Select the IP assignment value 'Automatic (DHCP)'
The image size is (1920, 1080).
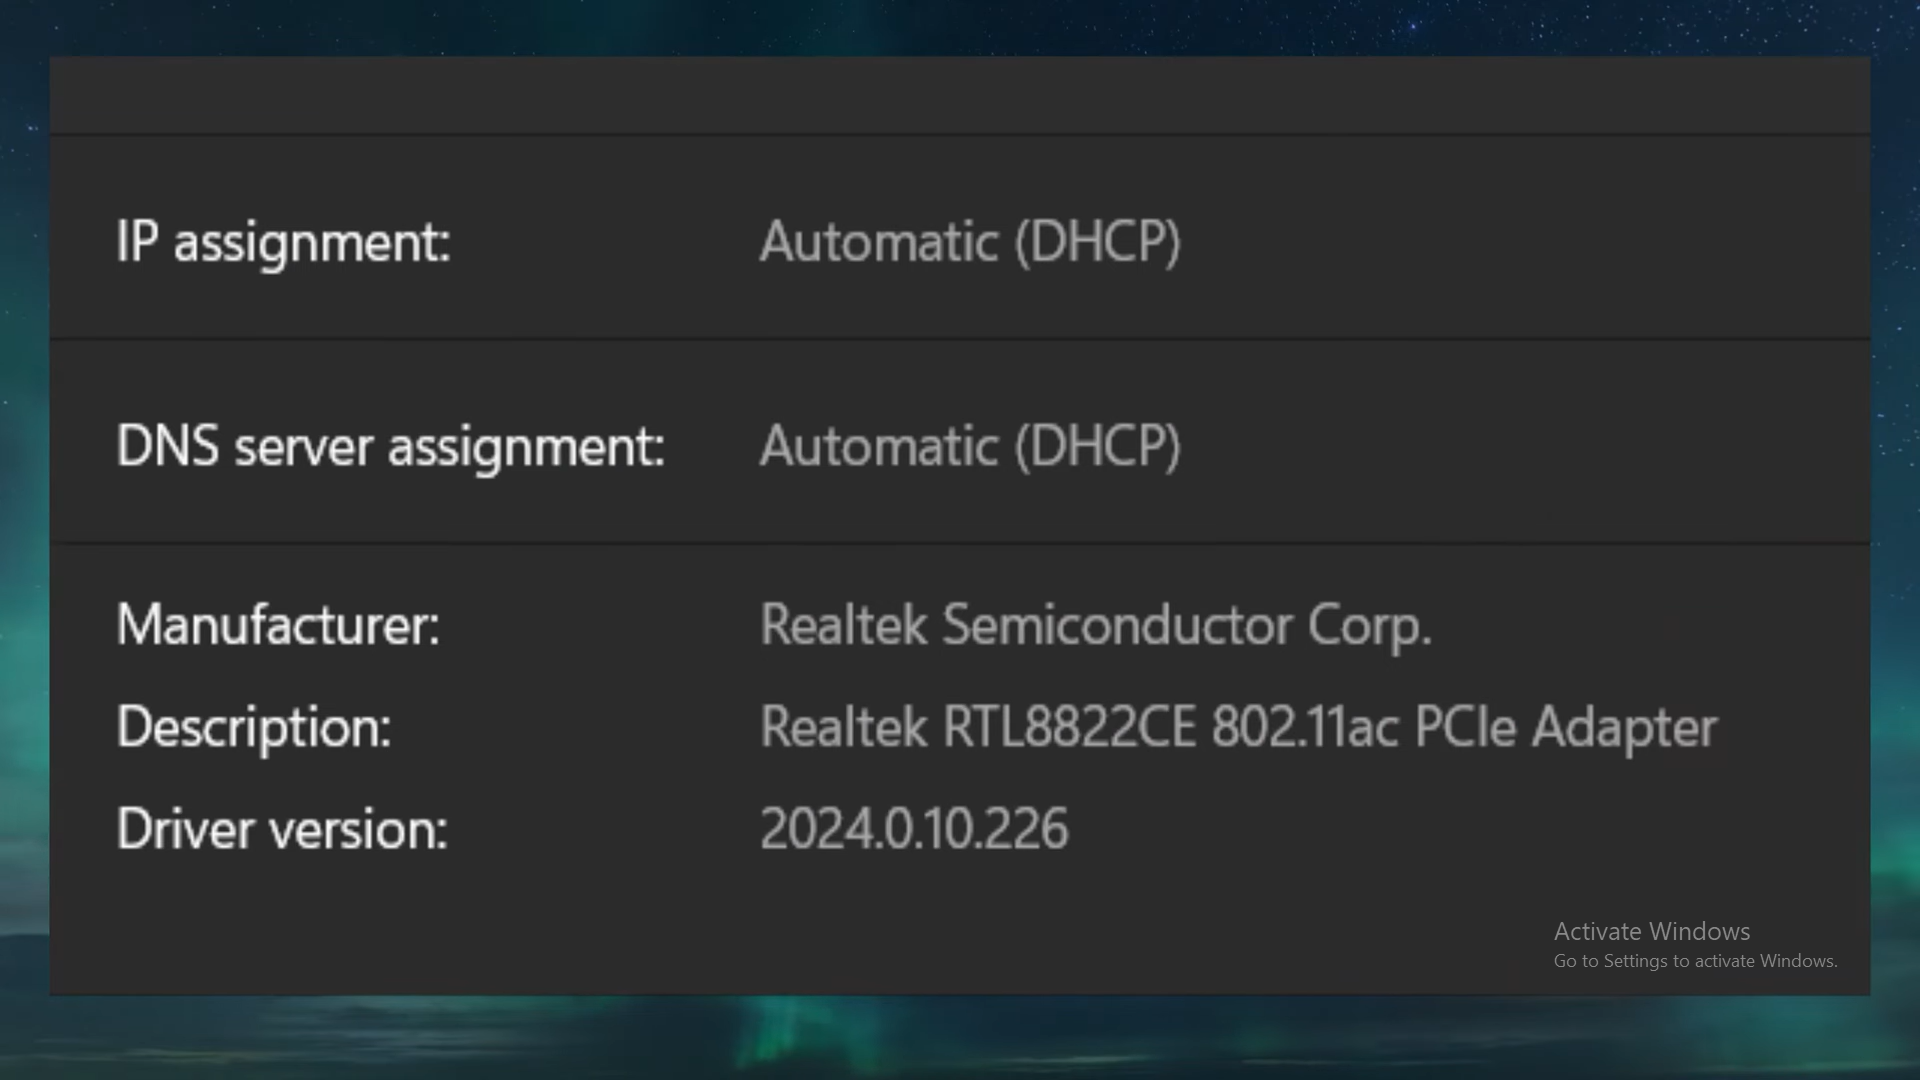[x=970, y=243]
